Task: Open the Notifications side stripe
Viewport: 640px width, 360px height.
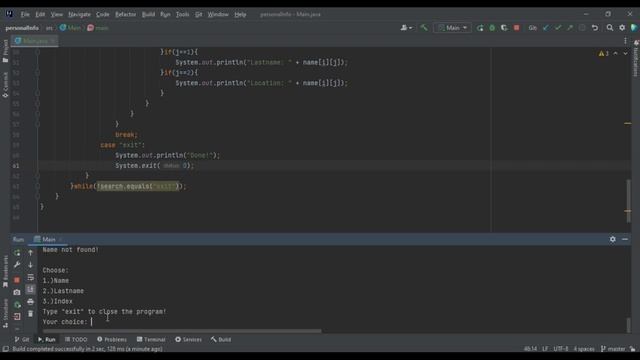Action: (636, 58)
